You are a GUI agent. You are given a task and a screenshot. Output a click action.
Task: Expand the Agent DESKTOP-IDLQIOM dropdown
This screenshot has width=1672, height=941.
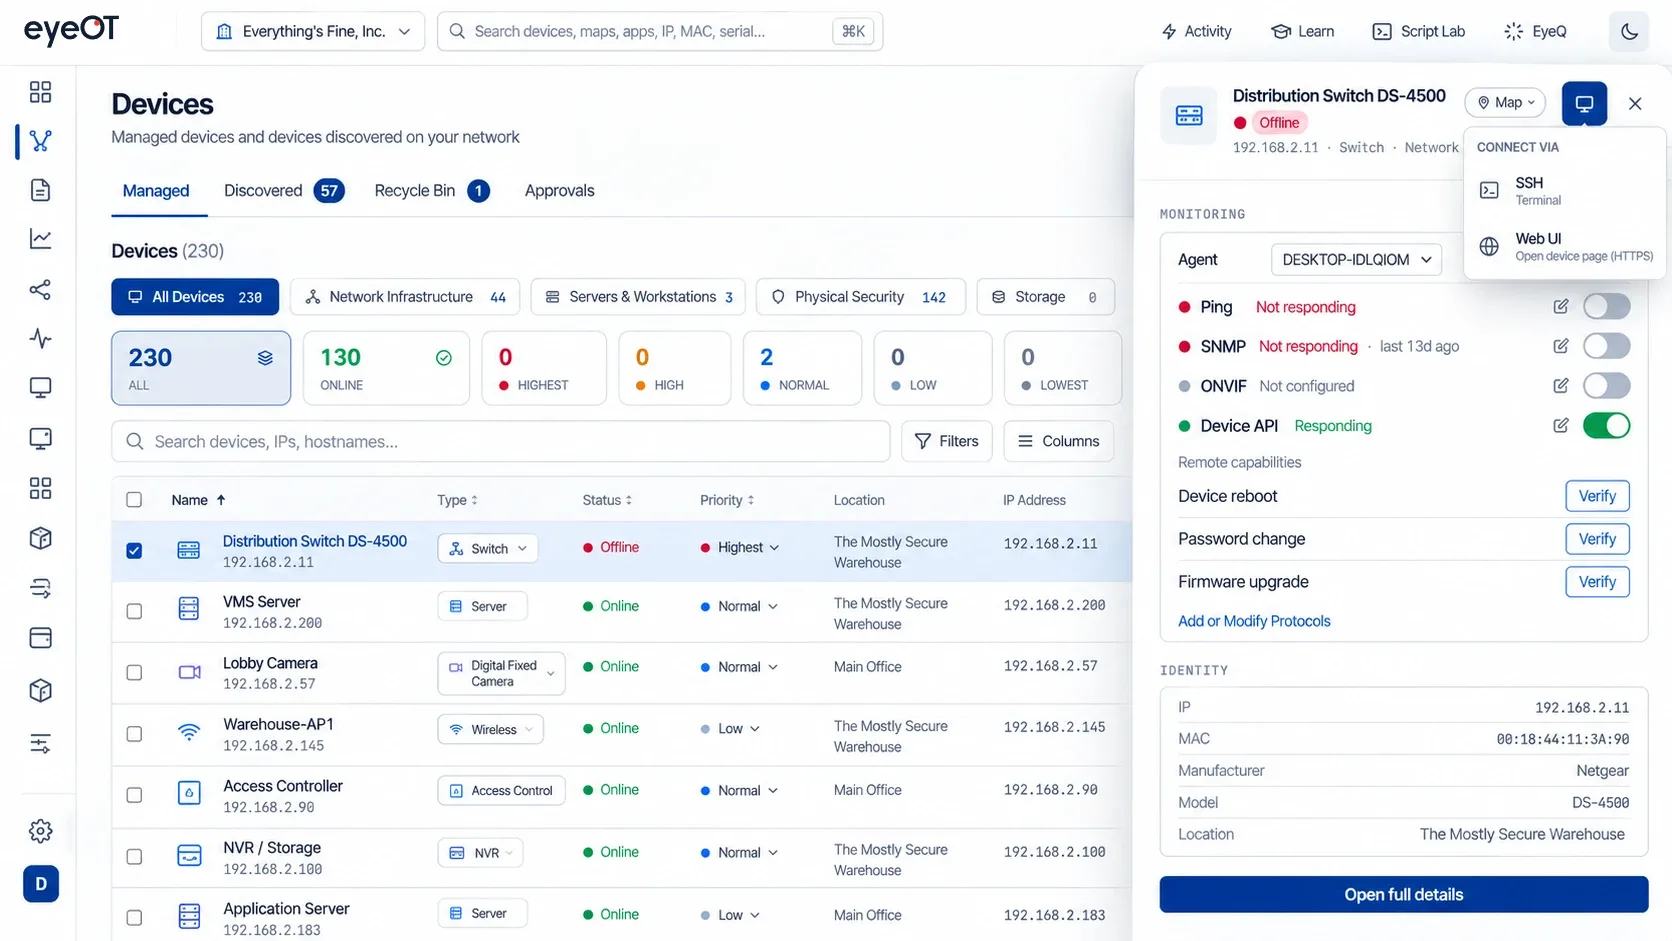point(1356,260)
